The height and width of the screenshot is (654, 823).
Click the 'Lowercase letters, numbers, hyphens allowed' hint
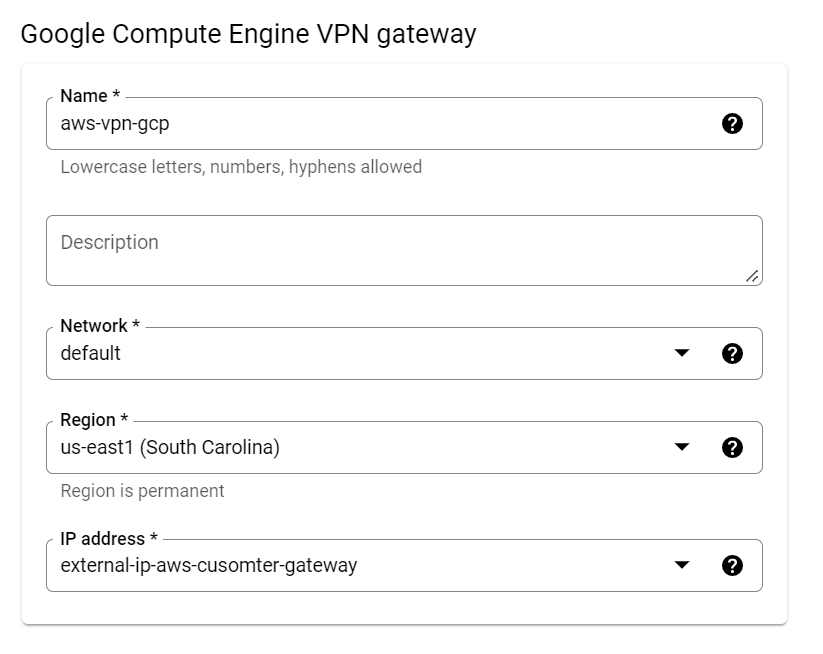241,167
